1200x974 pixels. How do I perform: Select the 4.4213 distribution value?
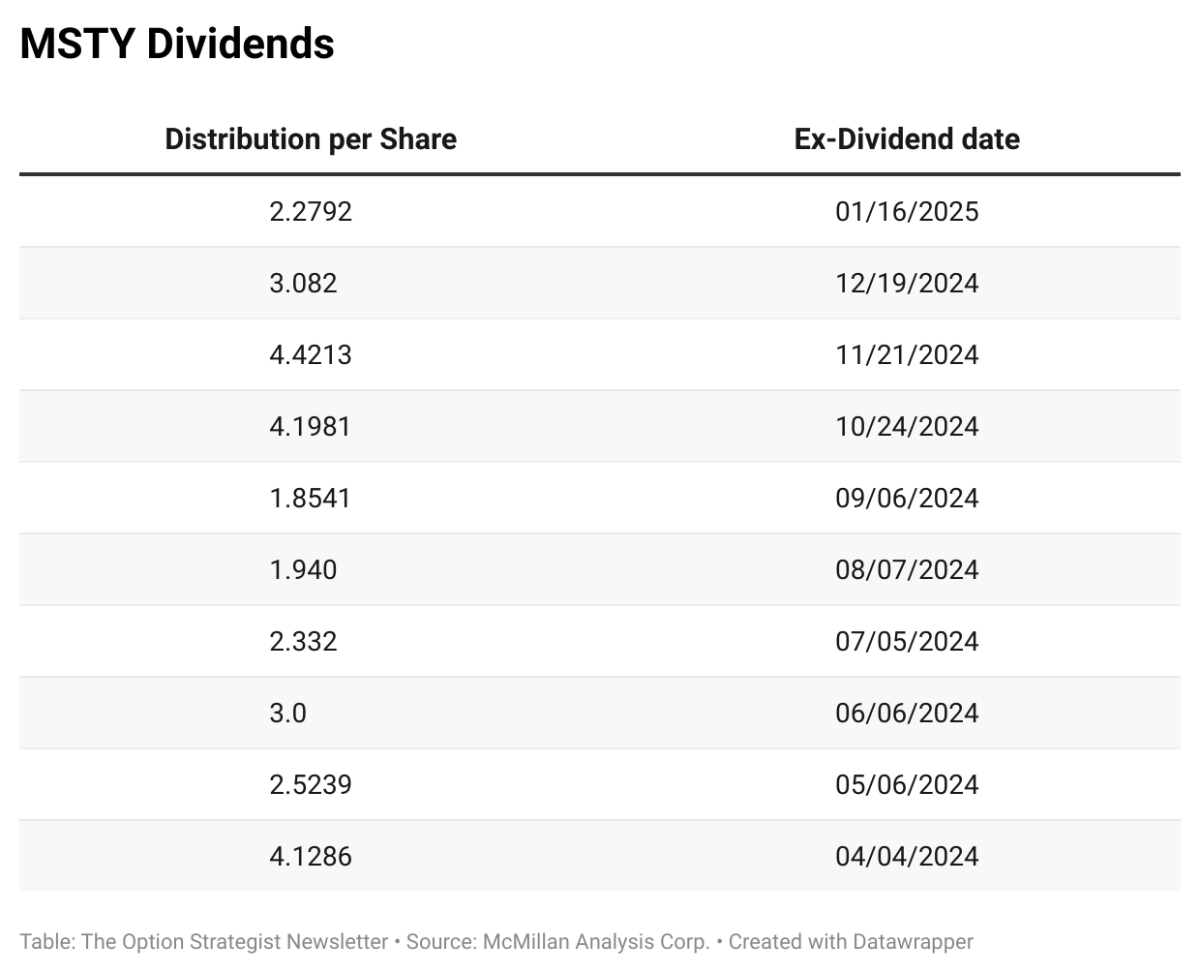[x=310, y=355]
